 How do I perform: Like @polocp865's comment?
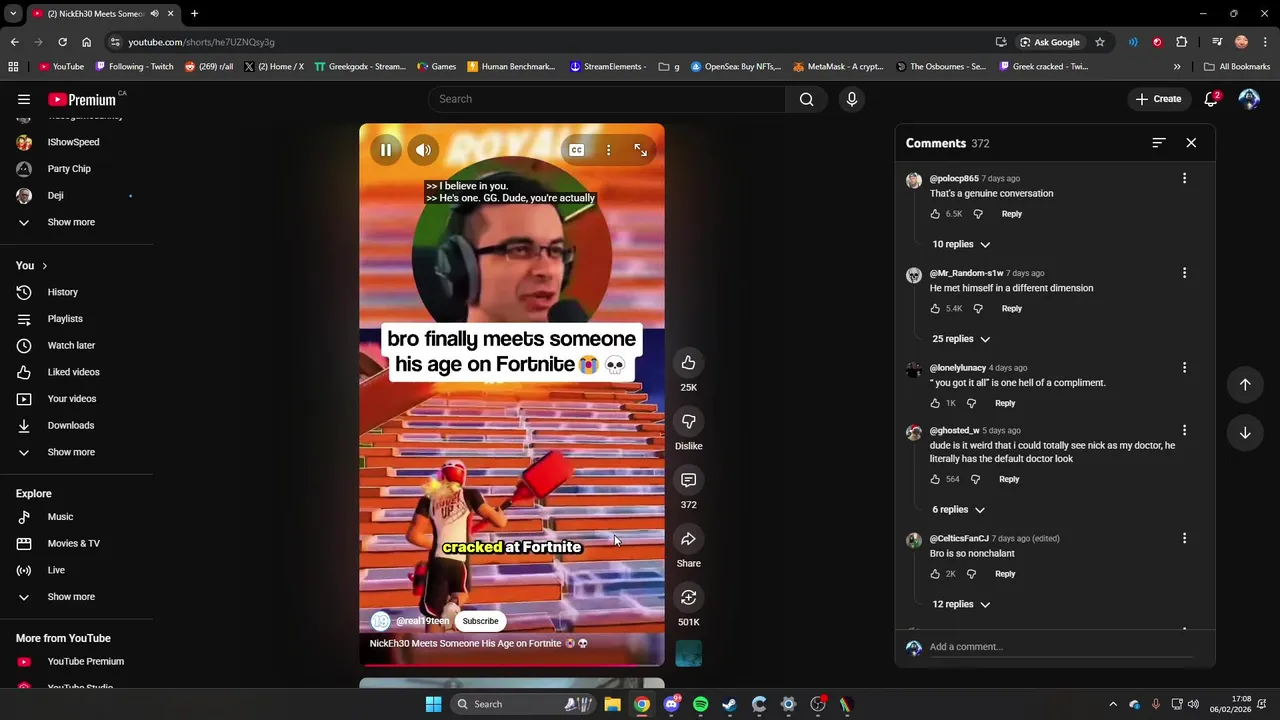(936, 214)
